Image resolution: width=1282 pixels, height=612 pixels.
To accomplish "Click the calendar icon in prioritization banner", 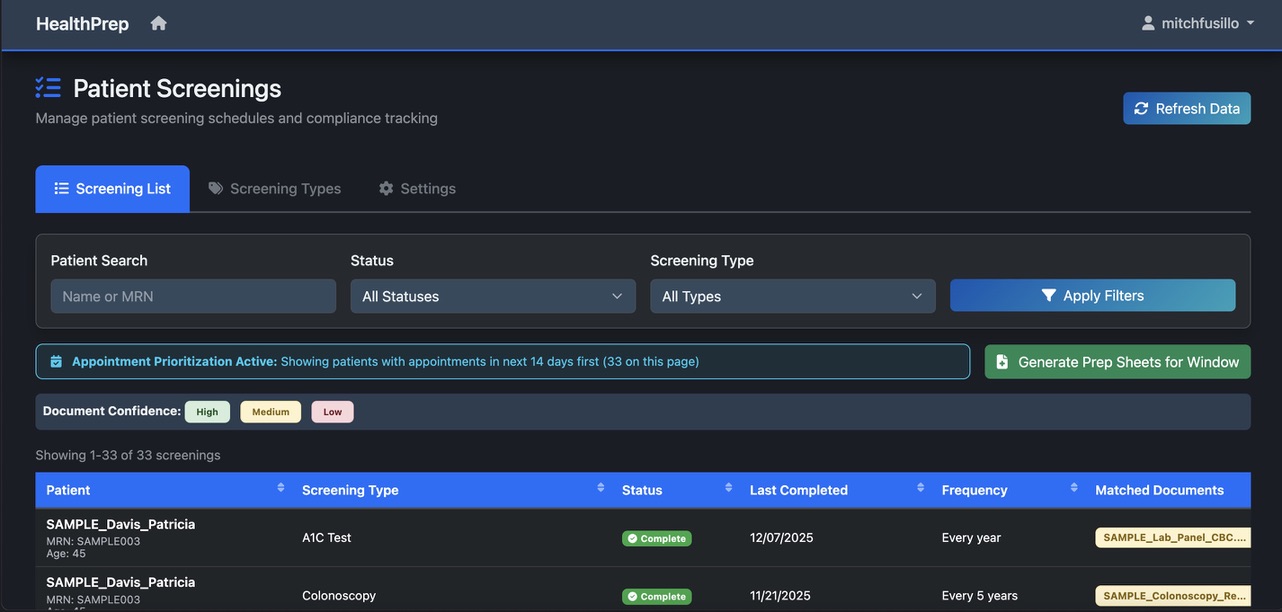I will coord(56,362).
